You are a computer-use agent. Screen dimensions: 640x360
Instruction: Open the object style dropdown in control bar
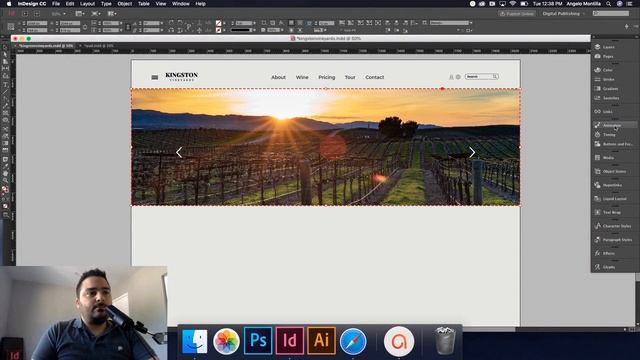coord(471,23)
